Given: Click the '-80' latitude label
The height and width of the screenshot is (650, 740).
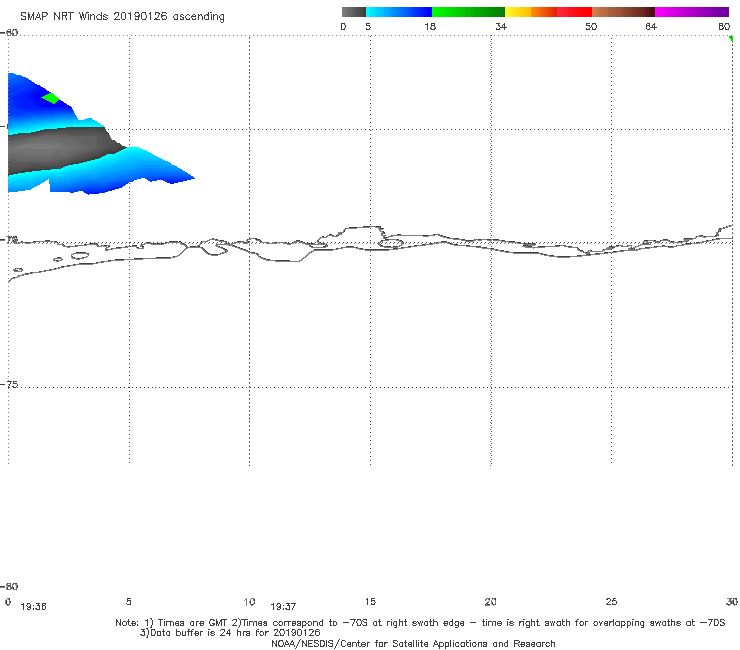Looking at the screenshot, I should coord(9,586).
